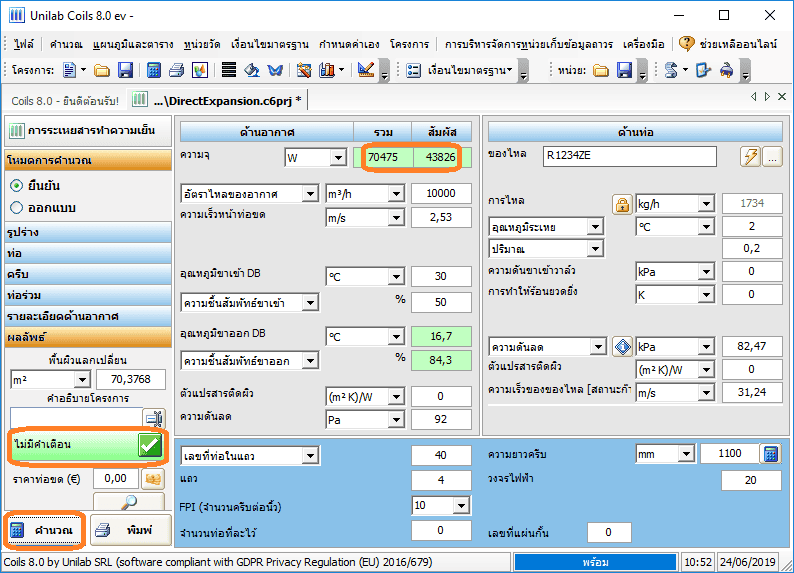Click the green no-warnings checkmark indicator
This screenshot has height=573, width=794.
click(150, 445)
